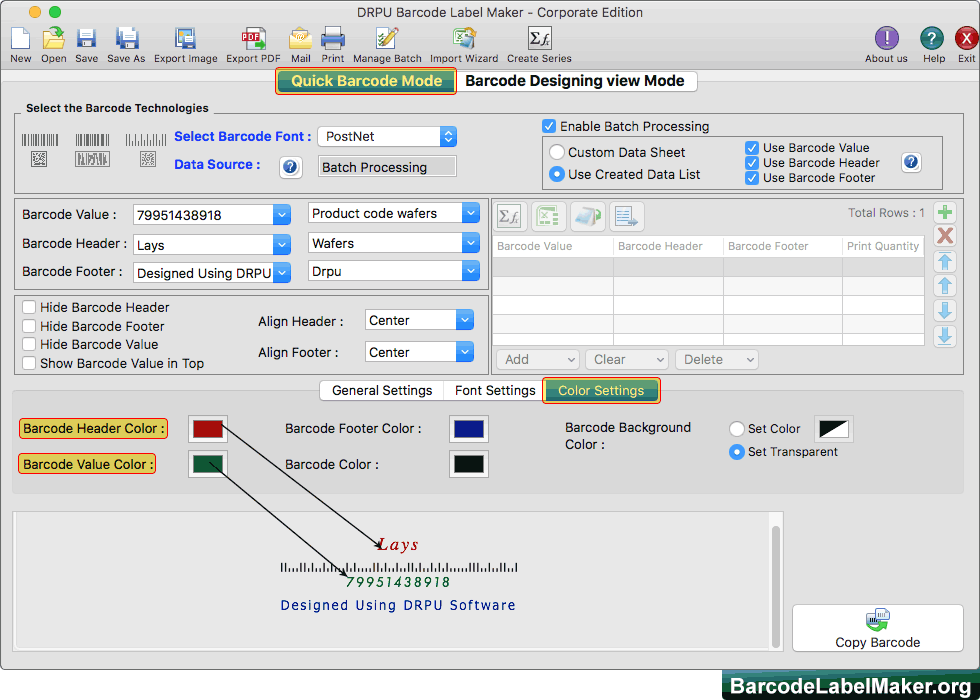
Task: Click the Data Source help question icon
Action: pyautogui.click(x=290, y=167)
